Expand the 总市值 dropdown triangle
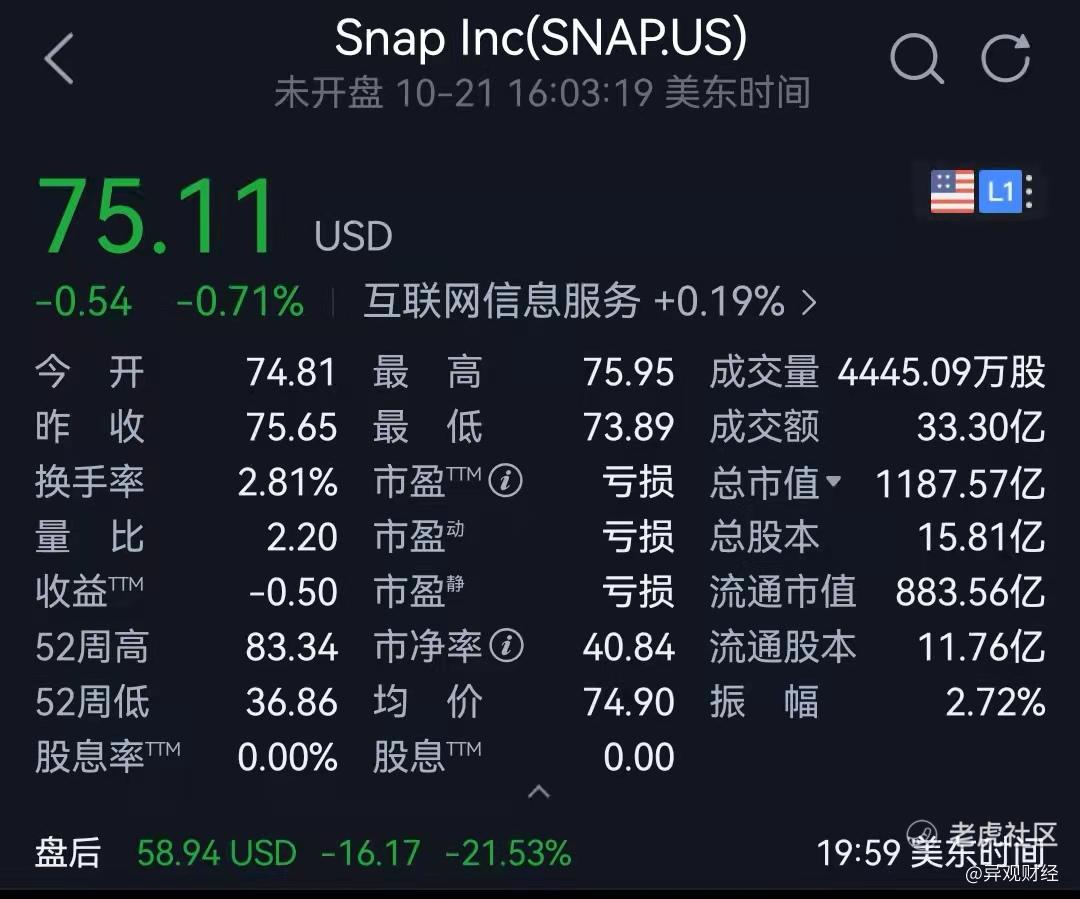This screenshot has height=899, width=1080. pos(833,480)
